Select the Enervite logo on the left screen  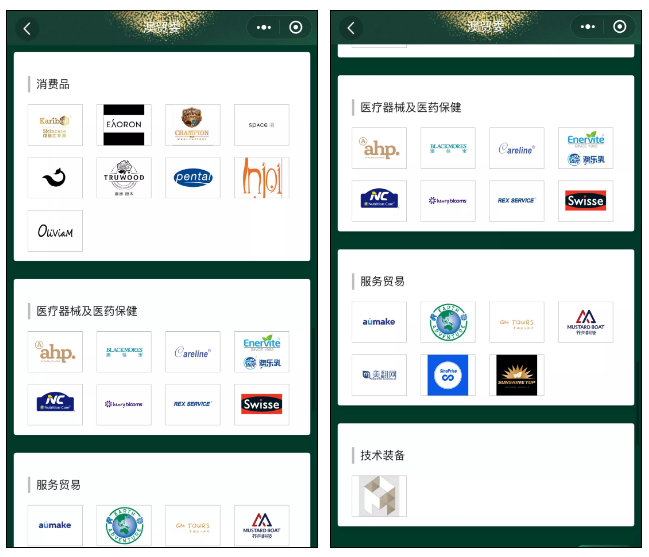pos(262,352)
